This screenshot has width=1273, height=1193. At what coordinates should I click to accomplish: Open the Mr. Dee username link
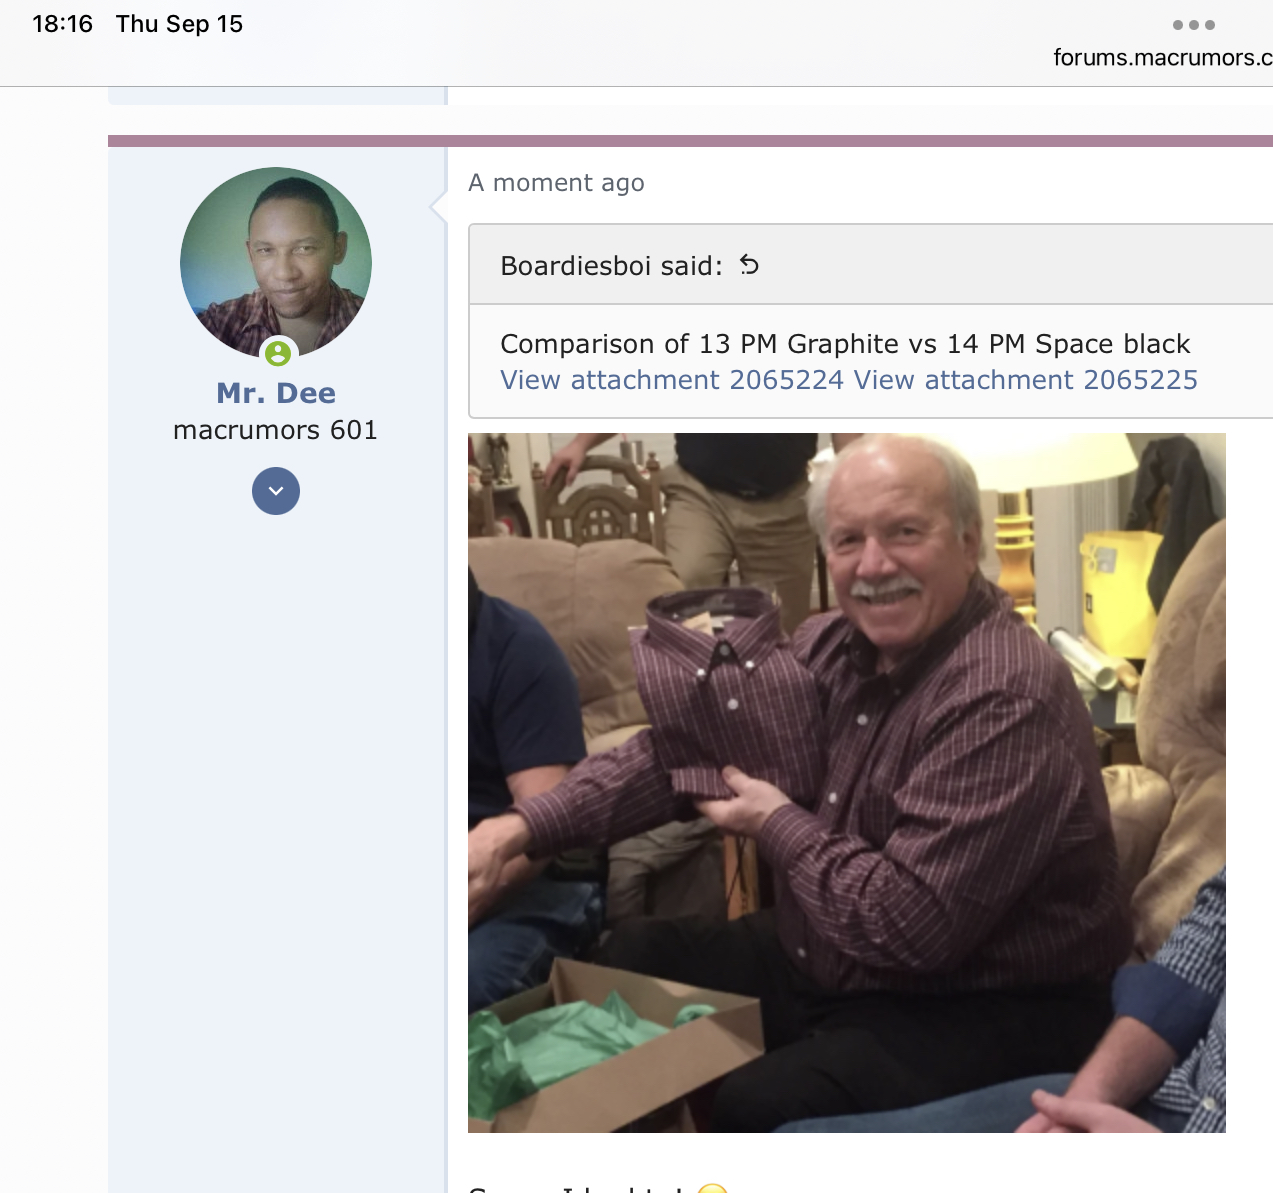[x=276, y=393]
